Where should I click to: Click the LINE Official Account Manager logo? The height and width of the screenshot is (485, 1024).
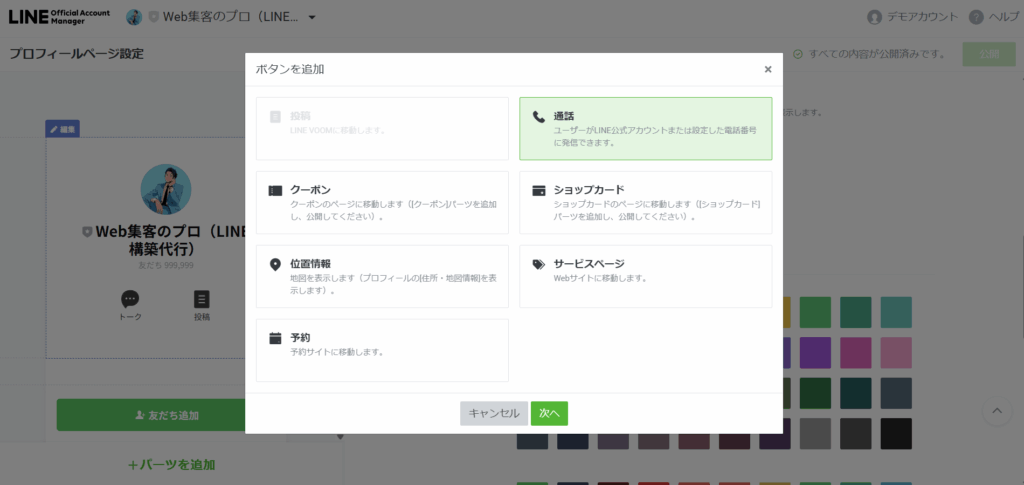pyautogui.click(x=60, y=17)
